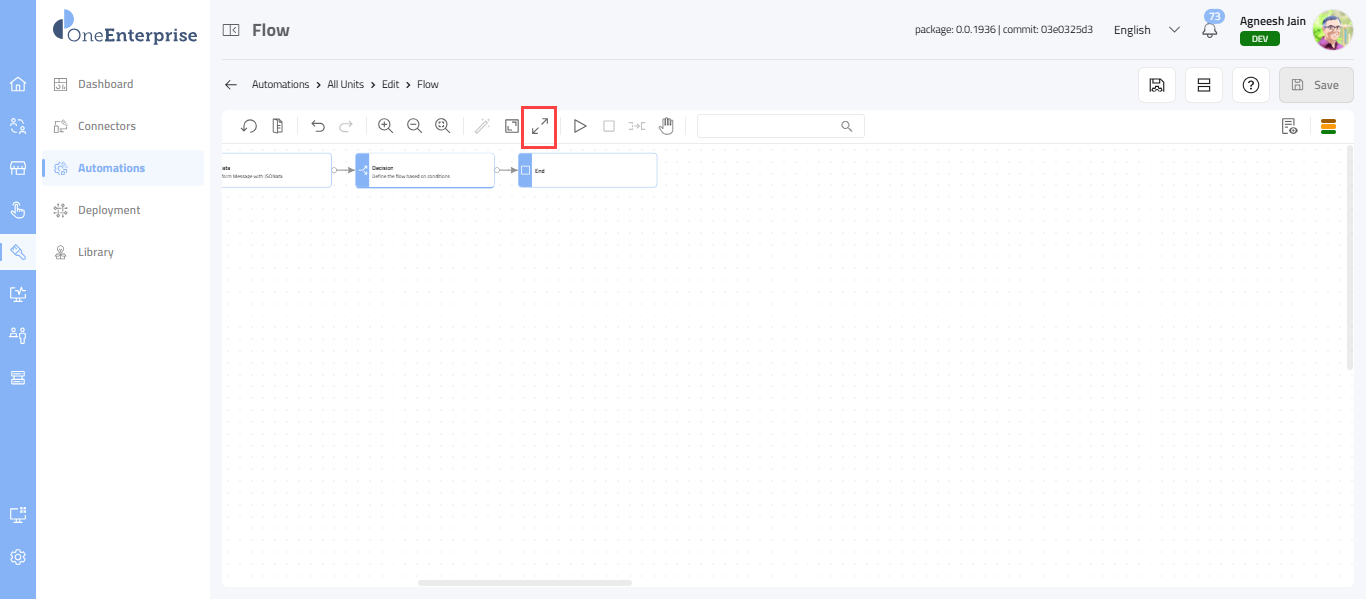Image resolution: width=1366 pixels, height=599 pixels.
Task: Click the fullscreen expand arrows icon
Action: click(539, 126)
